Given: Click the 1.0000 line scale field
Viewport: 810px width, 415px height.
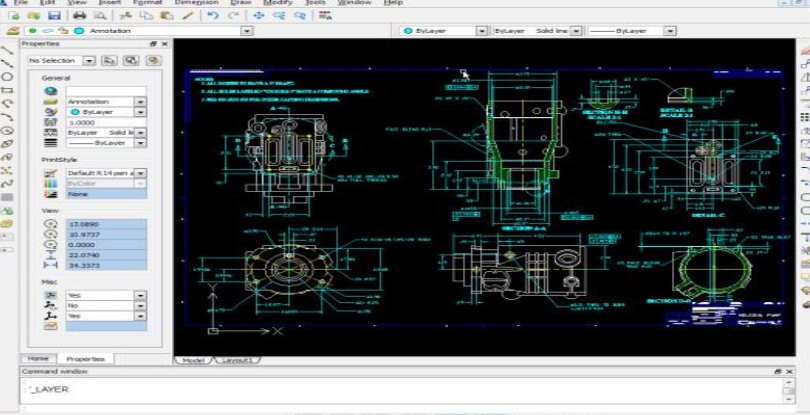Looking at the screenshot, I should 106,122.
